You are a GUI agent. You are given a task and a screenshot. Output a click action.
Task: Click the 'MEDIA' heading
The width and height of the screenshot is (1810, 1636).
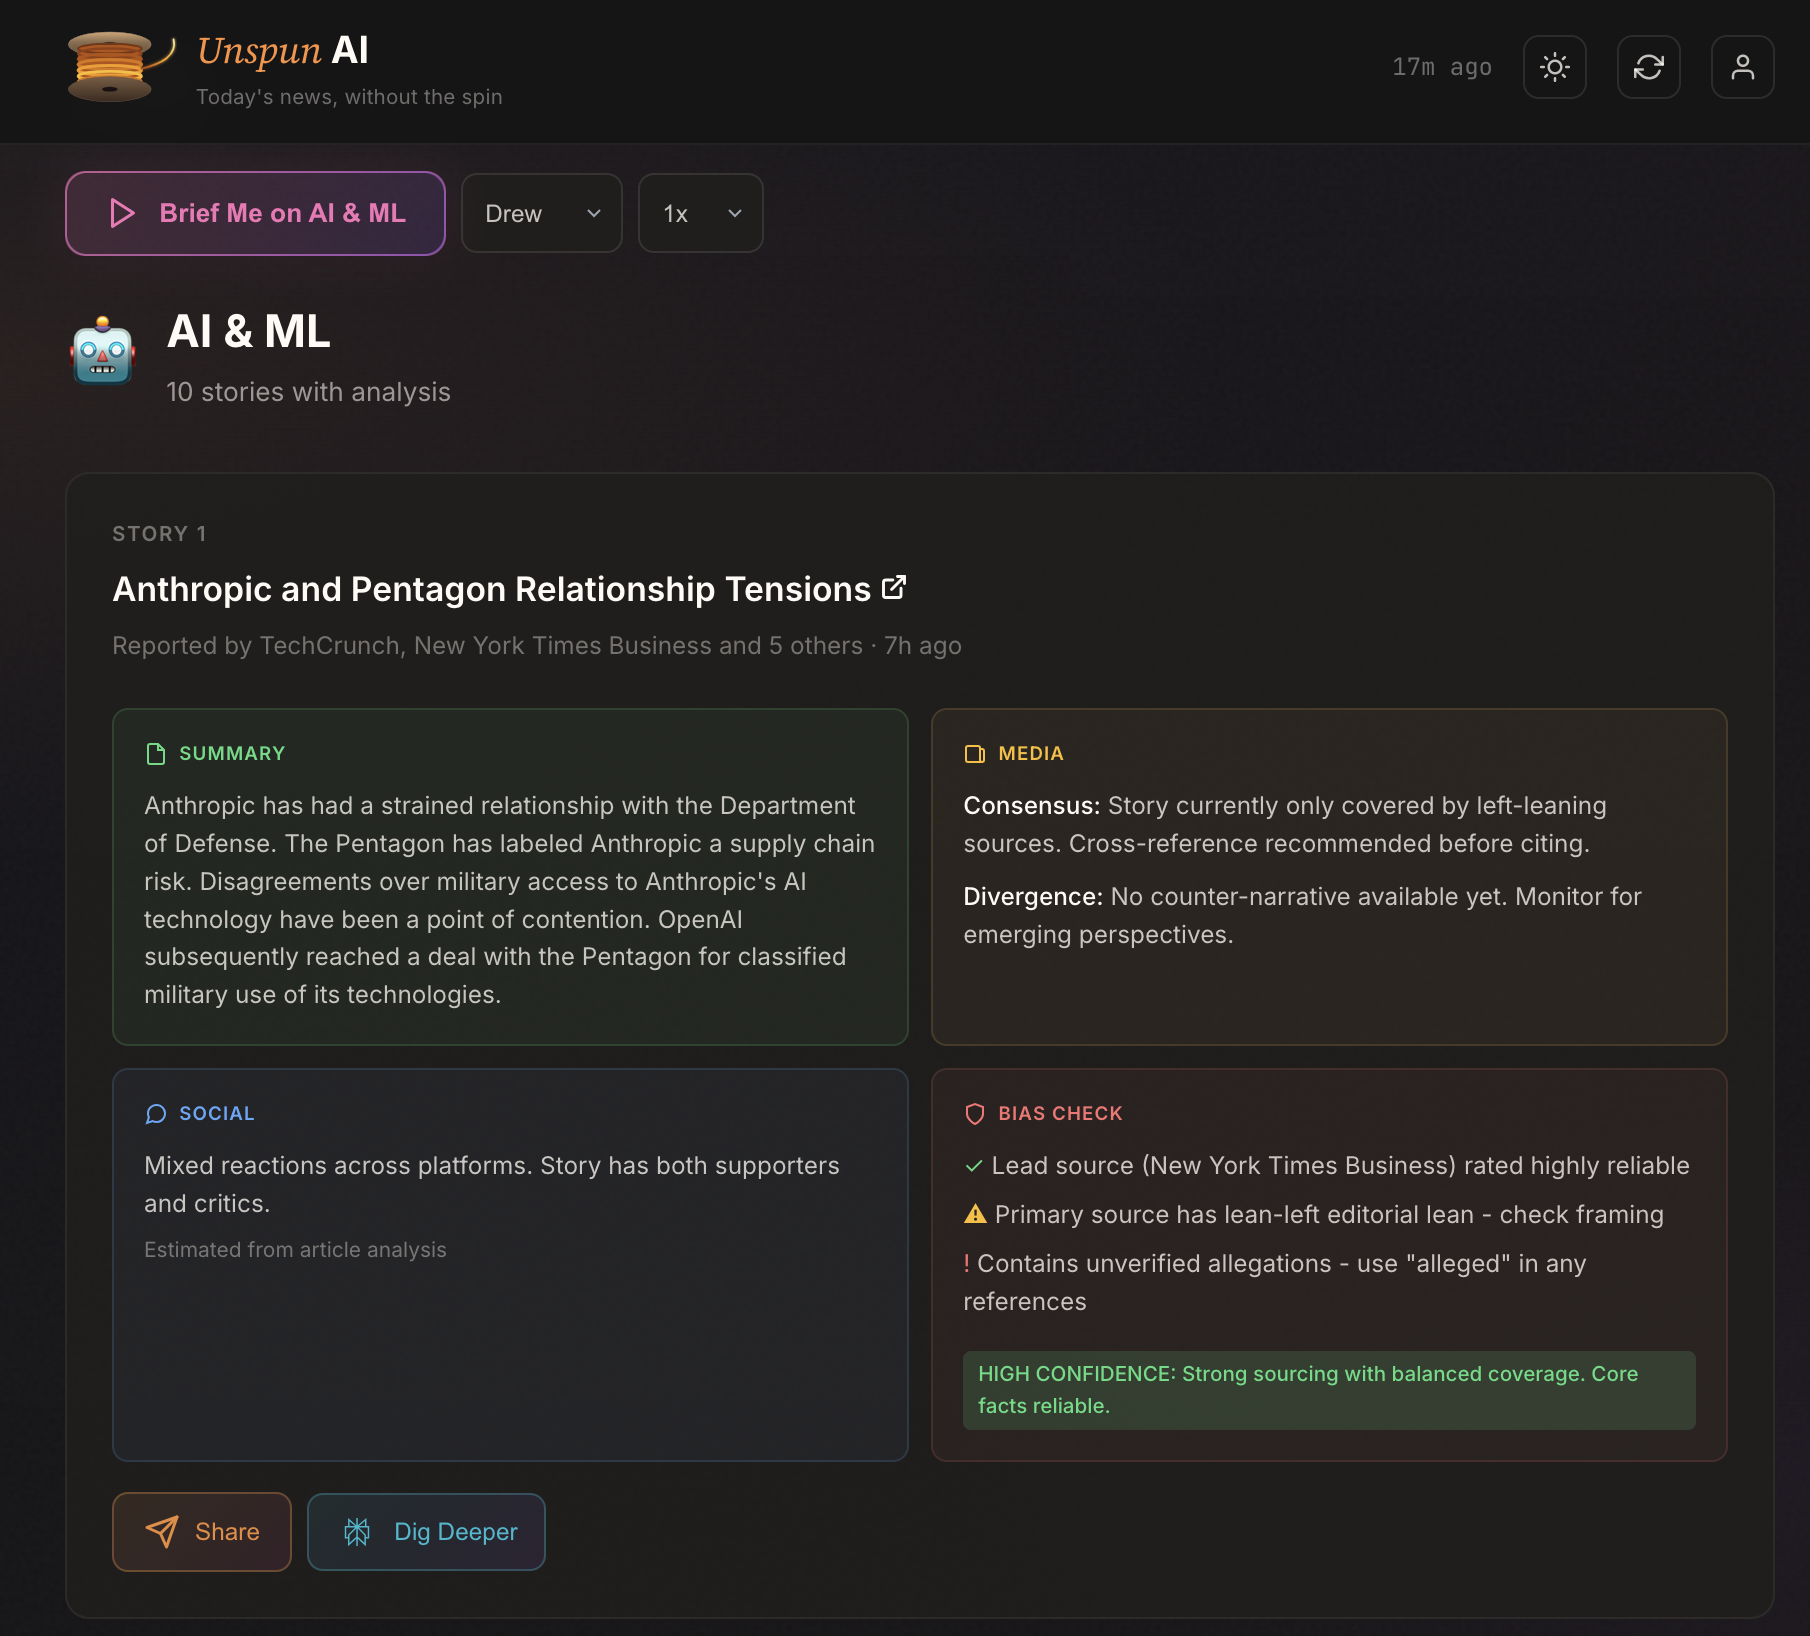pyautogui.click(x=1031, y=754)
